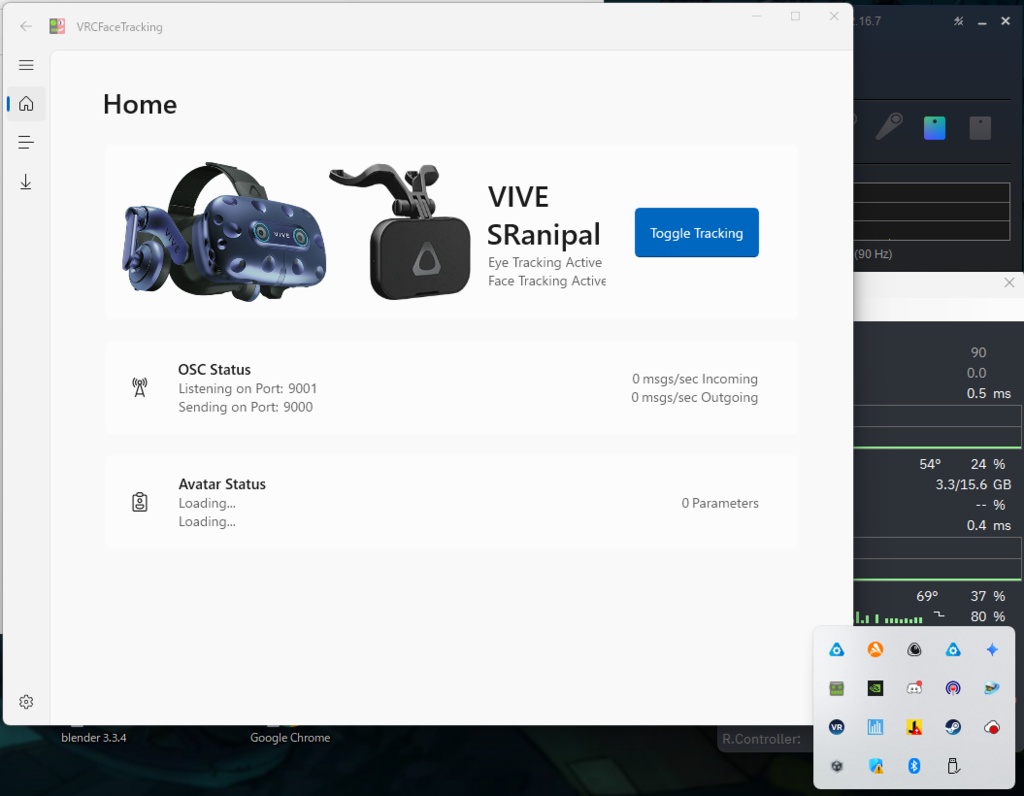Image resolution: width=1024 pixels, height=796 pixels.
Task: Open Steam from the system tray
Action: pos(953,727)
